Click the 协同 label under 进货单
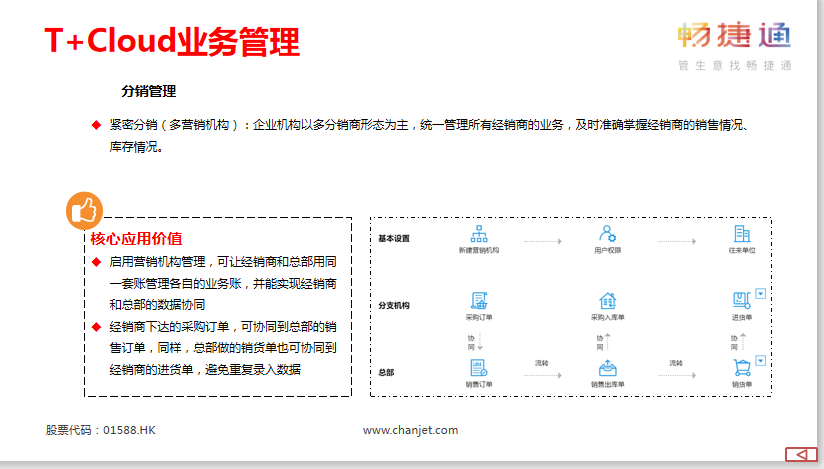This screenshot has height=469, width=824. click(x=734, y=342)
